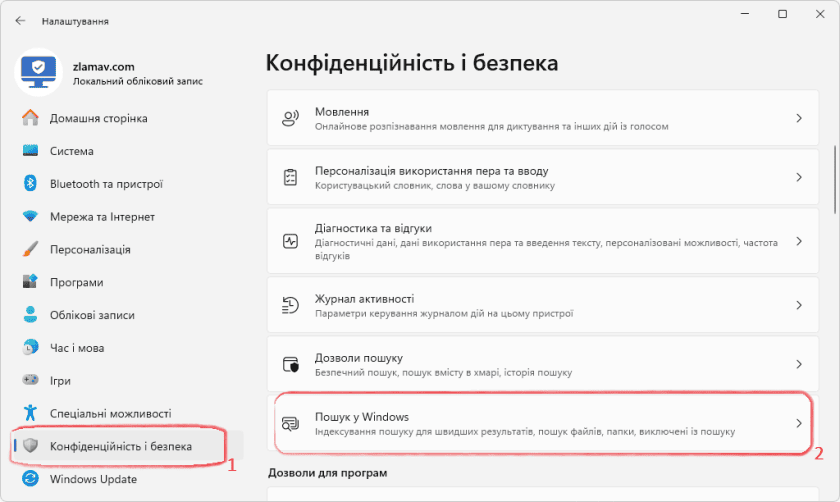The height and width of the screenshot is (502, 840).
Task: Go to Час і мова section
Action: (128, 348)
